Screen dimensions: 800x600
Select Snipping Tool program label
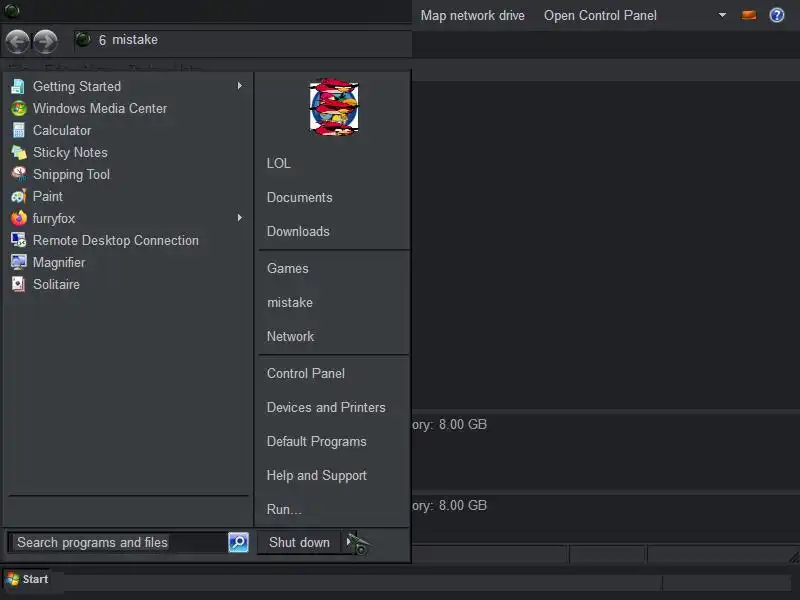click(71, 174)
